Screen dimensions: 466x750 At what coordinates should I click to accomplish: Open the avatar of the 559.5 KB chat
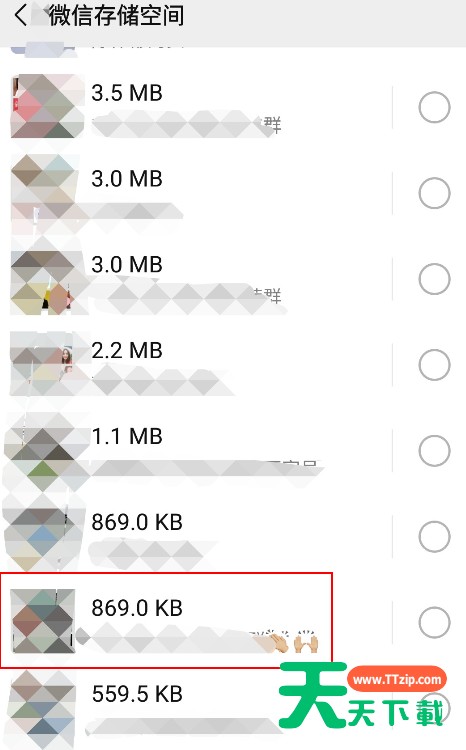(43, 709)
